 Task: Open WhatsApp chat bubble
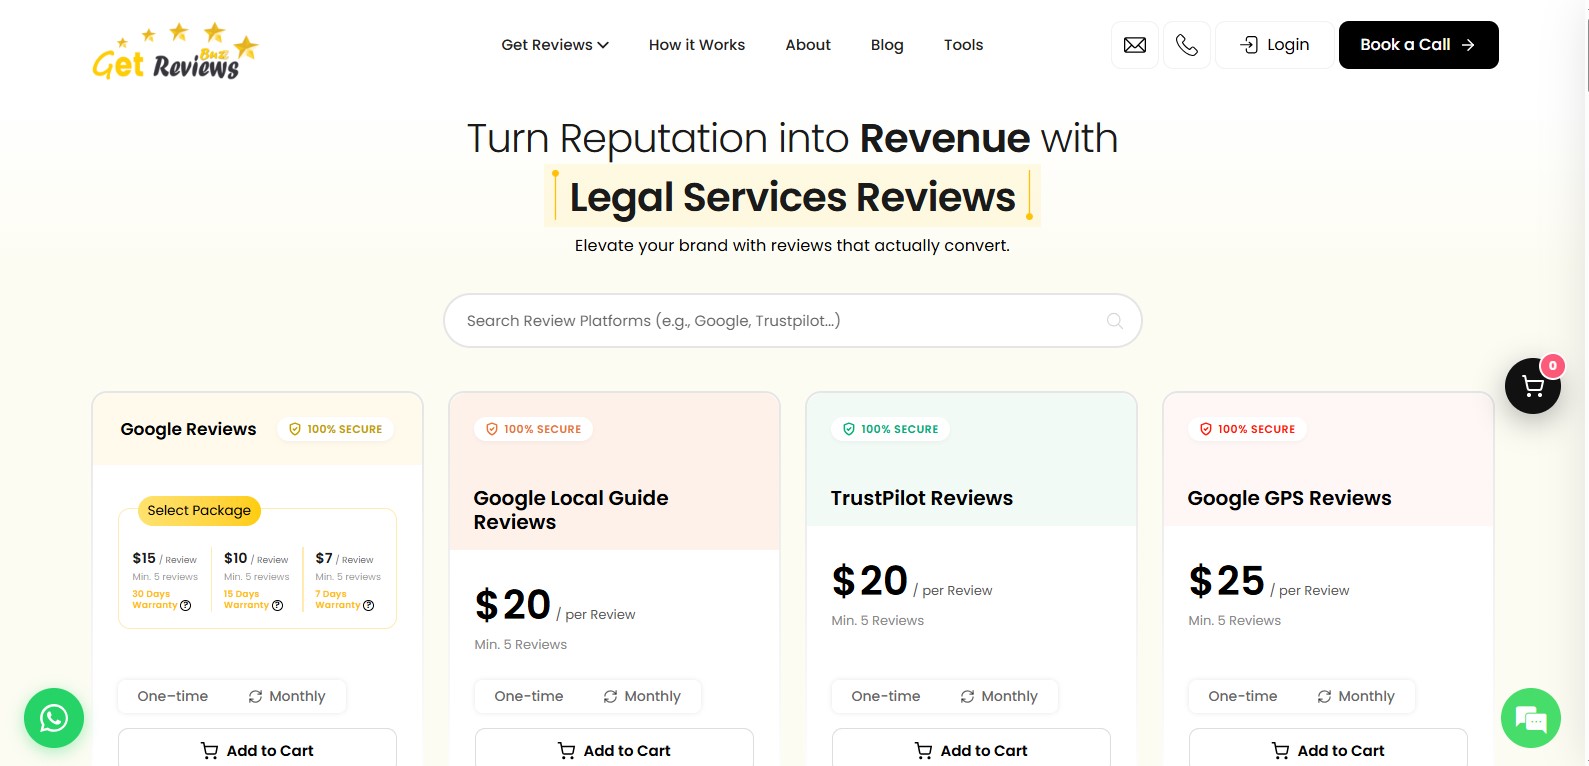[54, 718]
